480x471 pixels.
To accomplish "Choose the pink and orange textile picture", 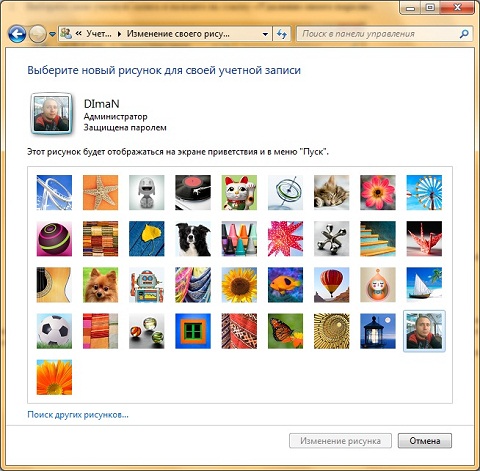I will [x=100, y=331].
